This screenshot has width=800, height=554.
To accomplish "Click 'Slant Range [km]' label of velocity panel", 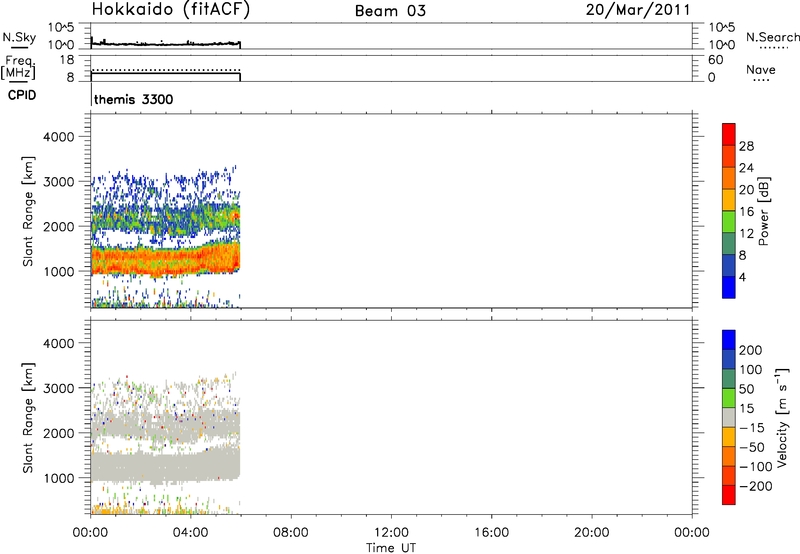I will click(x=28, y=418).
